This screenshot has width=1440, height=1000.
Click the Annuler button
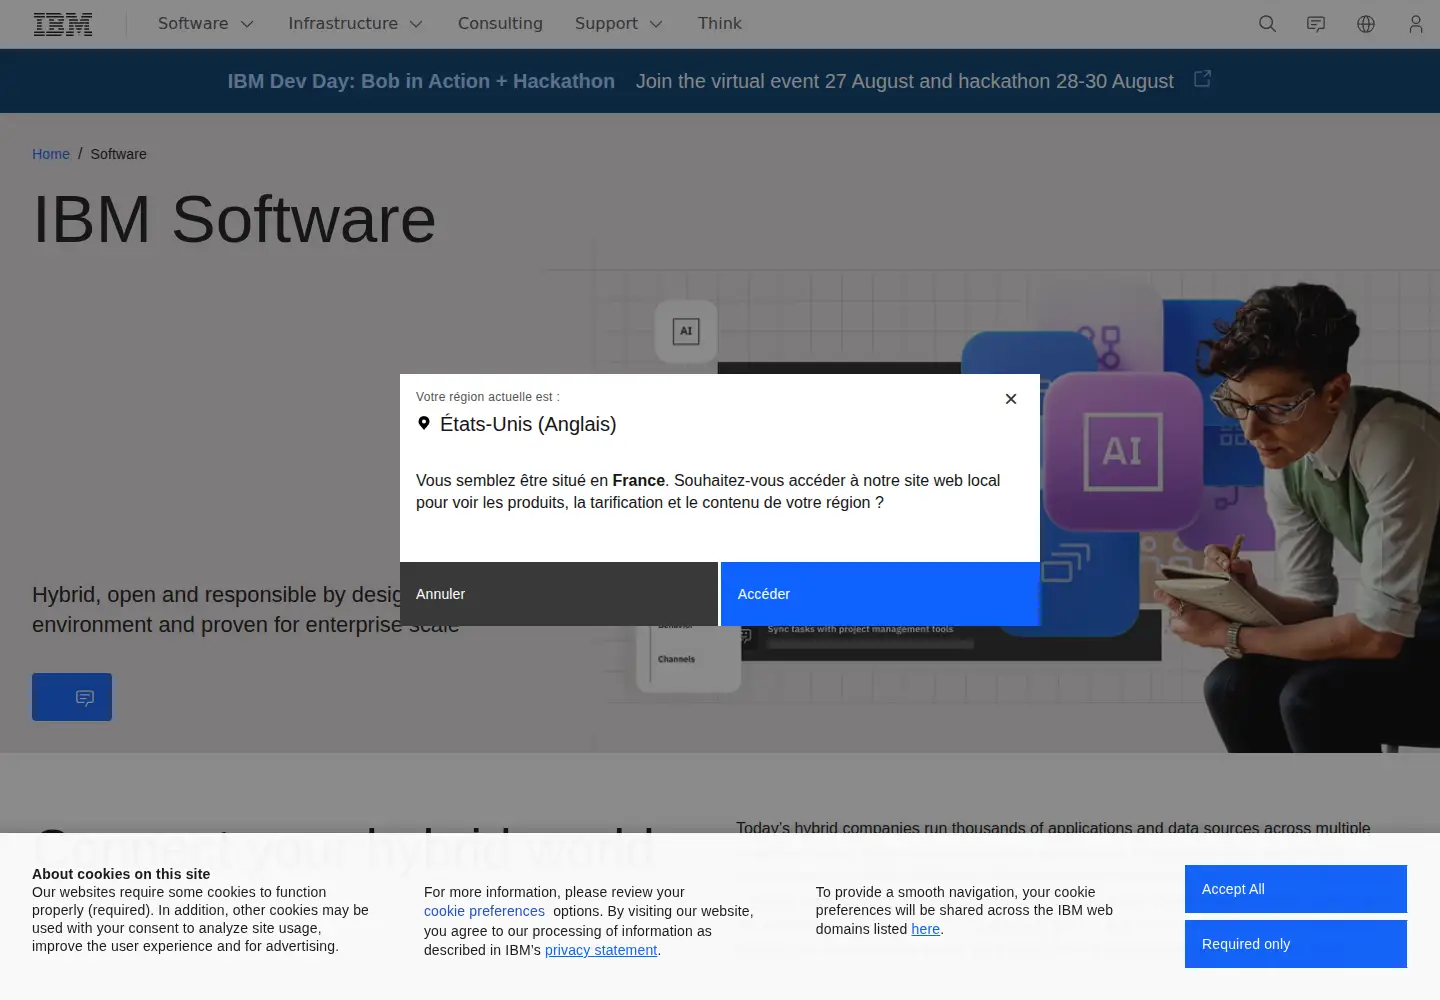(x=559, y=594)
